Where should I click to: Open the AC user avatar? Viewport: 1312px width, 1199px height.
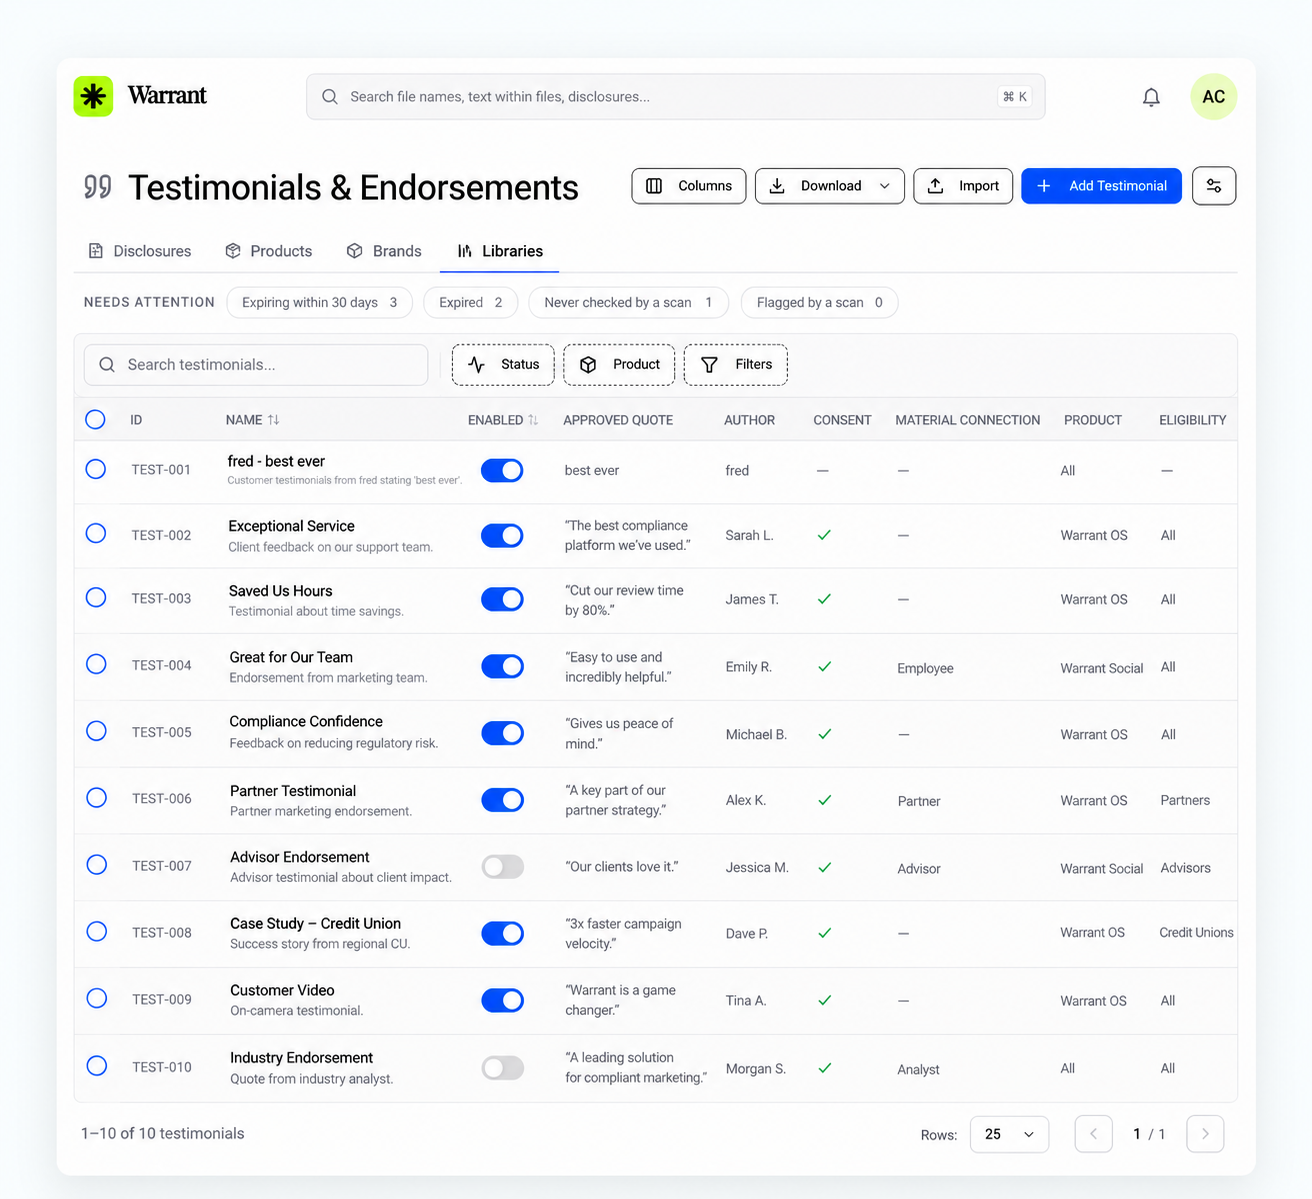pyautogui.click(x=1213, y=97)
